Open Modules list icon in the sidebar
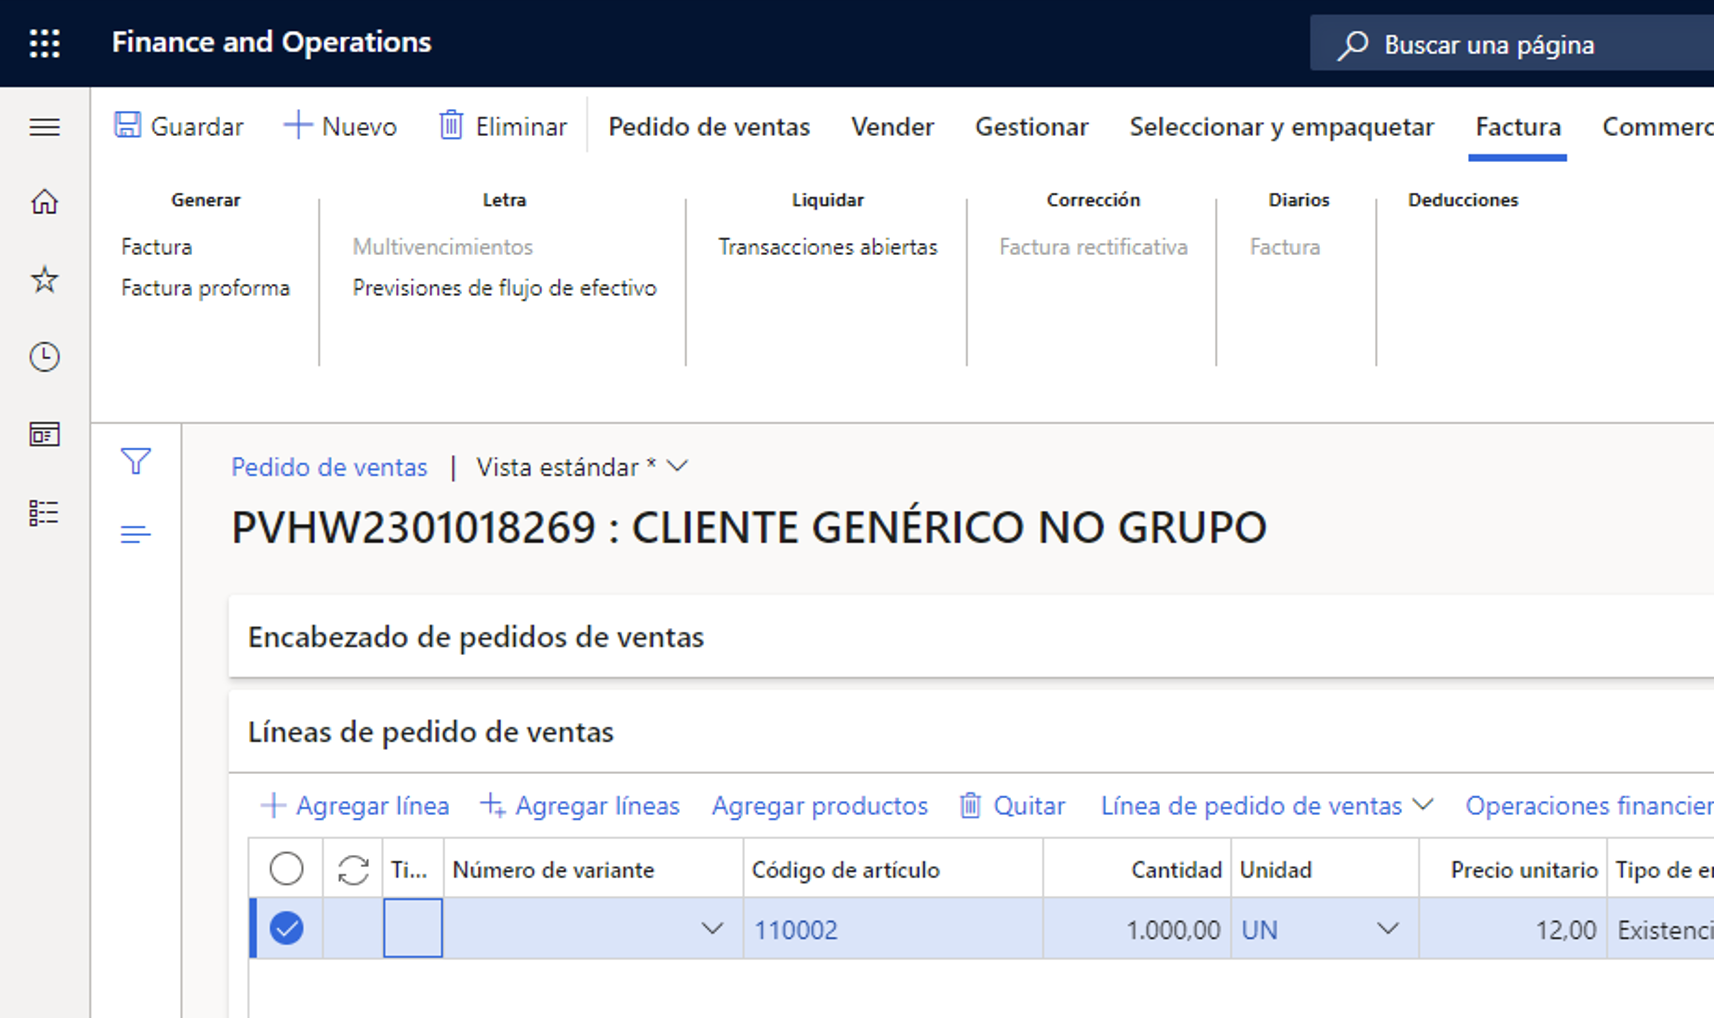1714x1018 pixels. (45, 513)
